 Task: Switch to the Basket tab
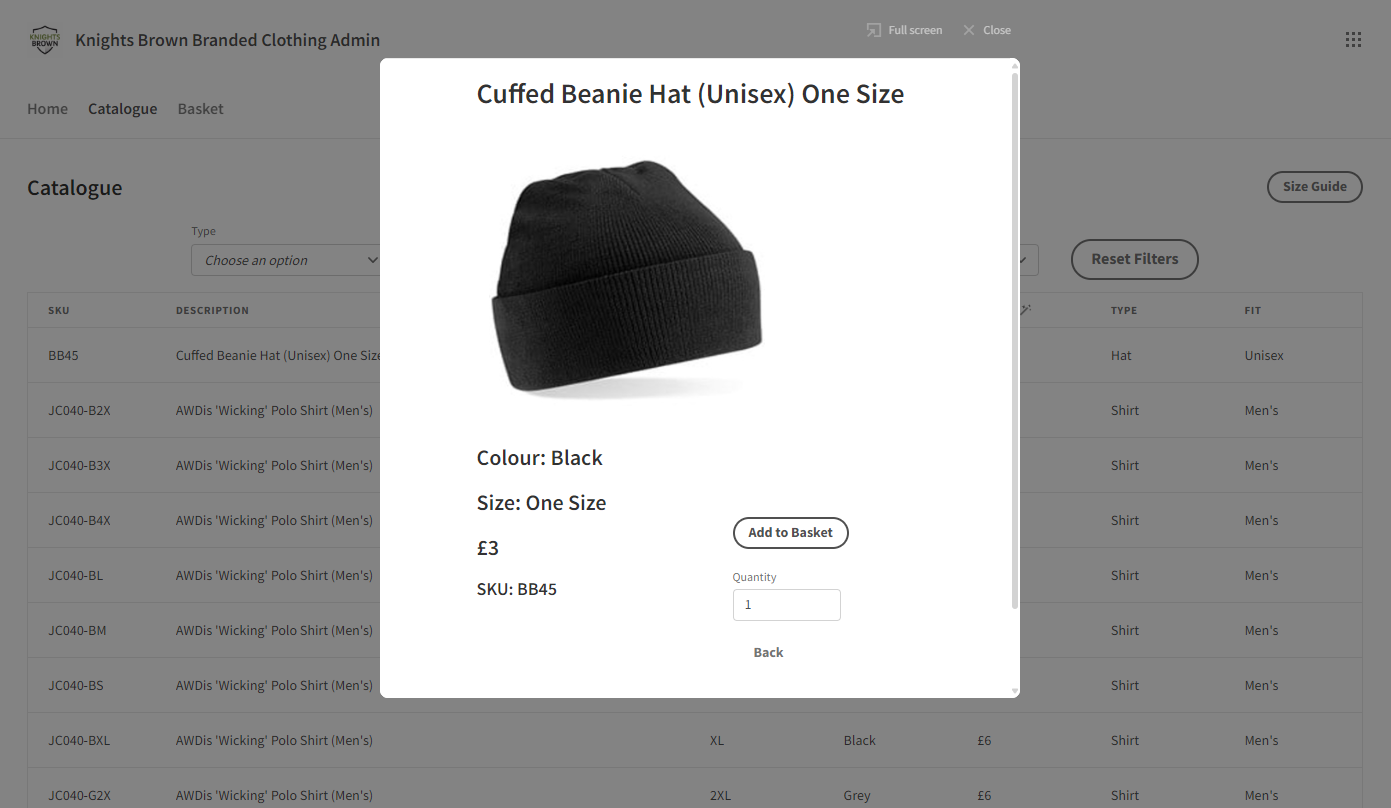[x=201, y=109]
